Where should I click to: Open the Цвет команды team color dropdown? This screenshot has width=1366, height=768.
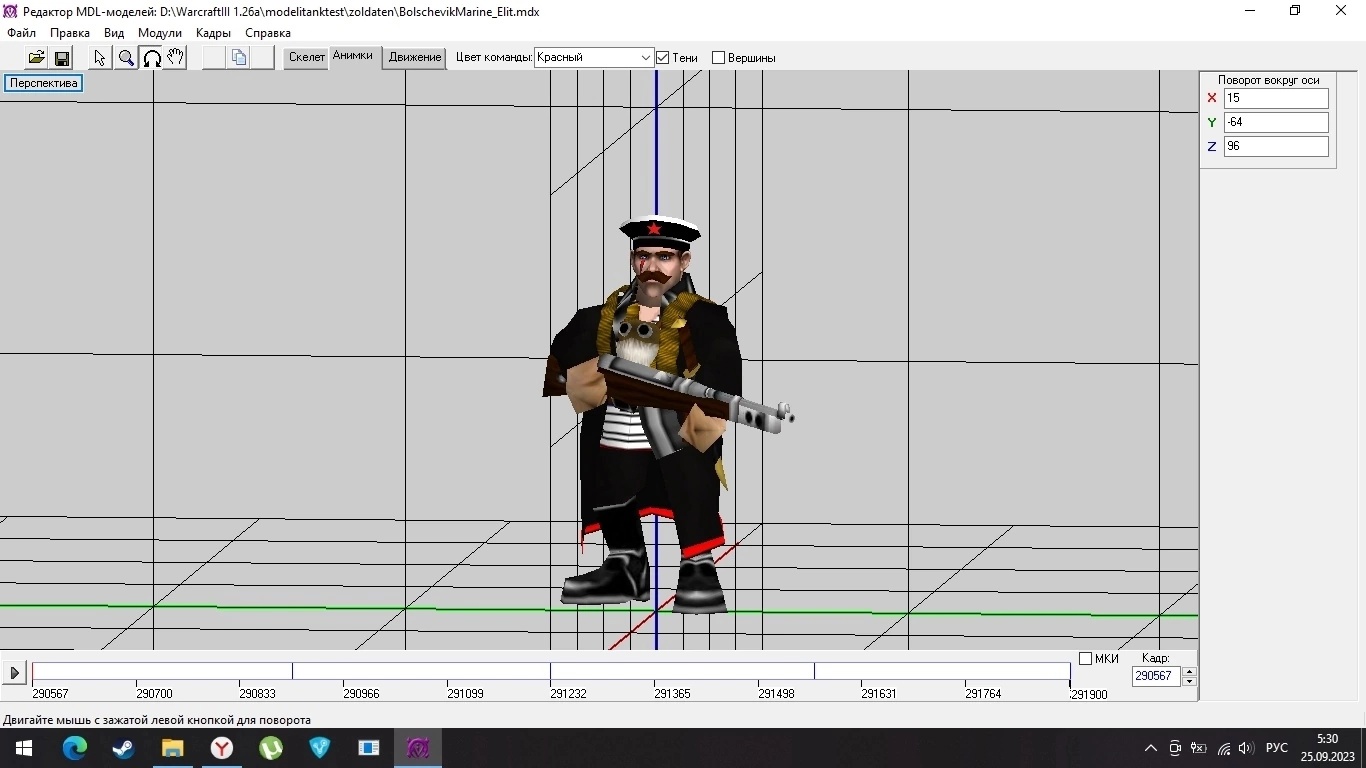594,58
